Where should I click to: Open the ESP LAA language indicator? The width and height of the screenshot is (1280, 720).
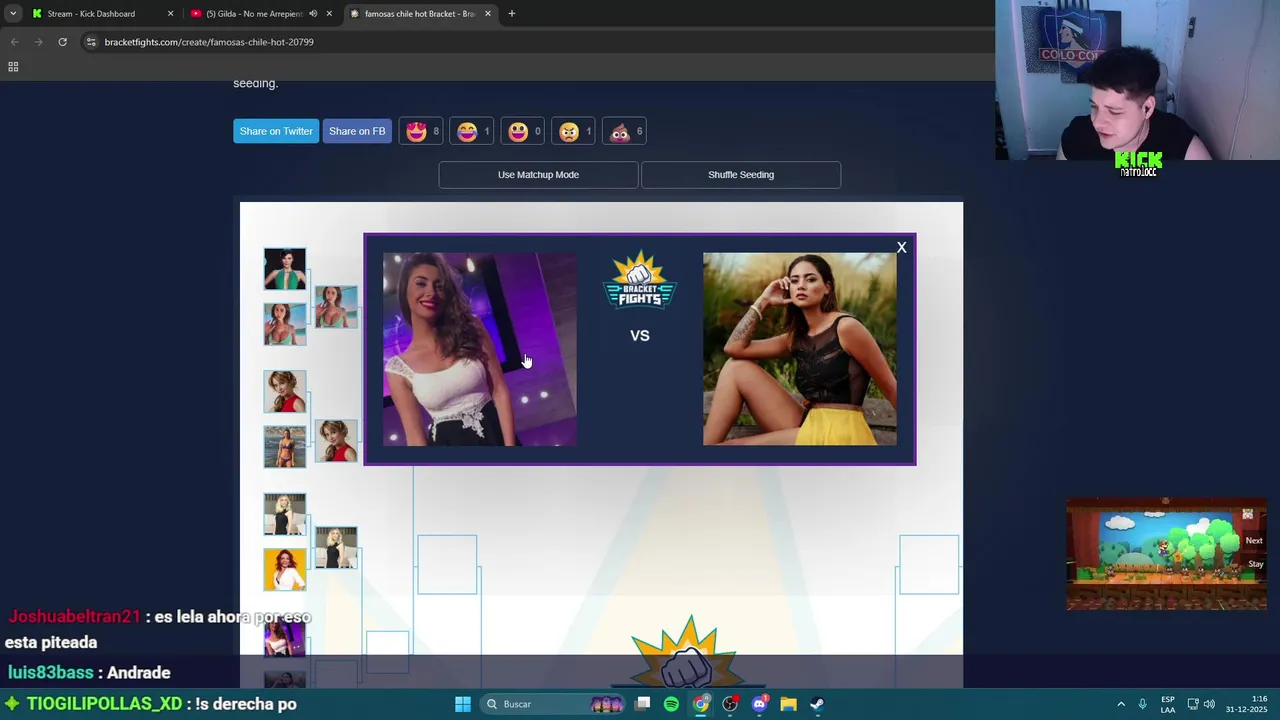pos(1168,704)
